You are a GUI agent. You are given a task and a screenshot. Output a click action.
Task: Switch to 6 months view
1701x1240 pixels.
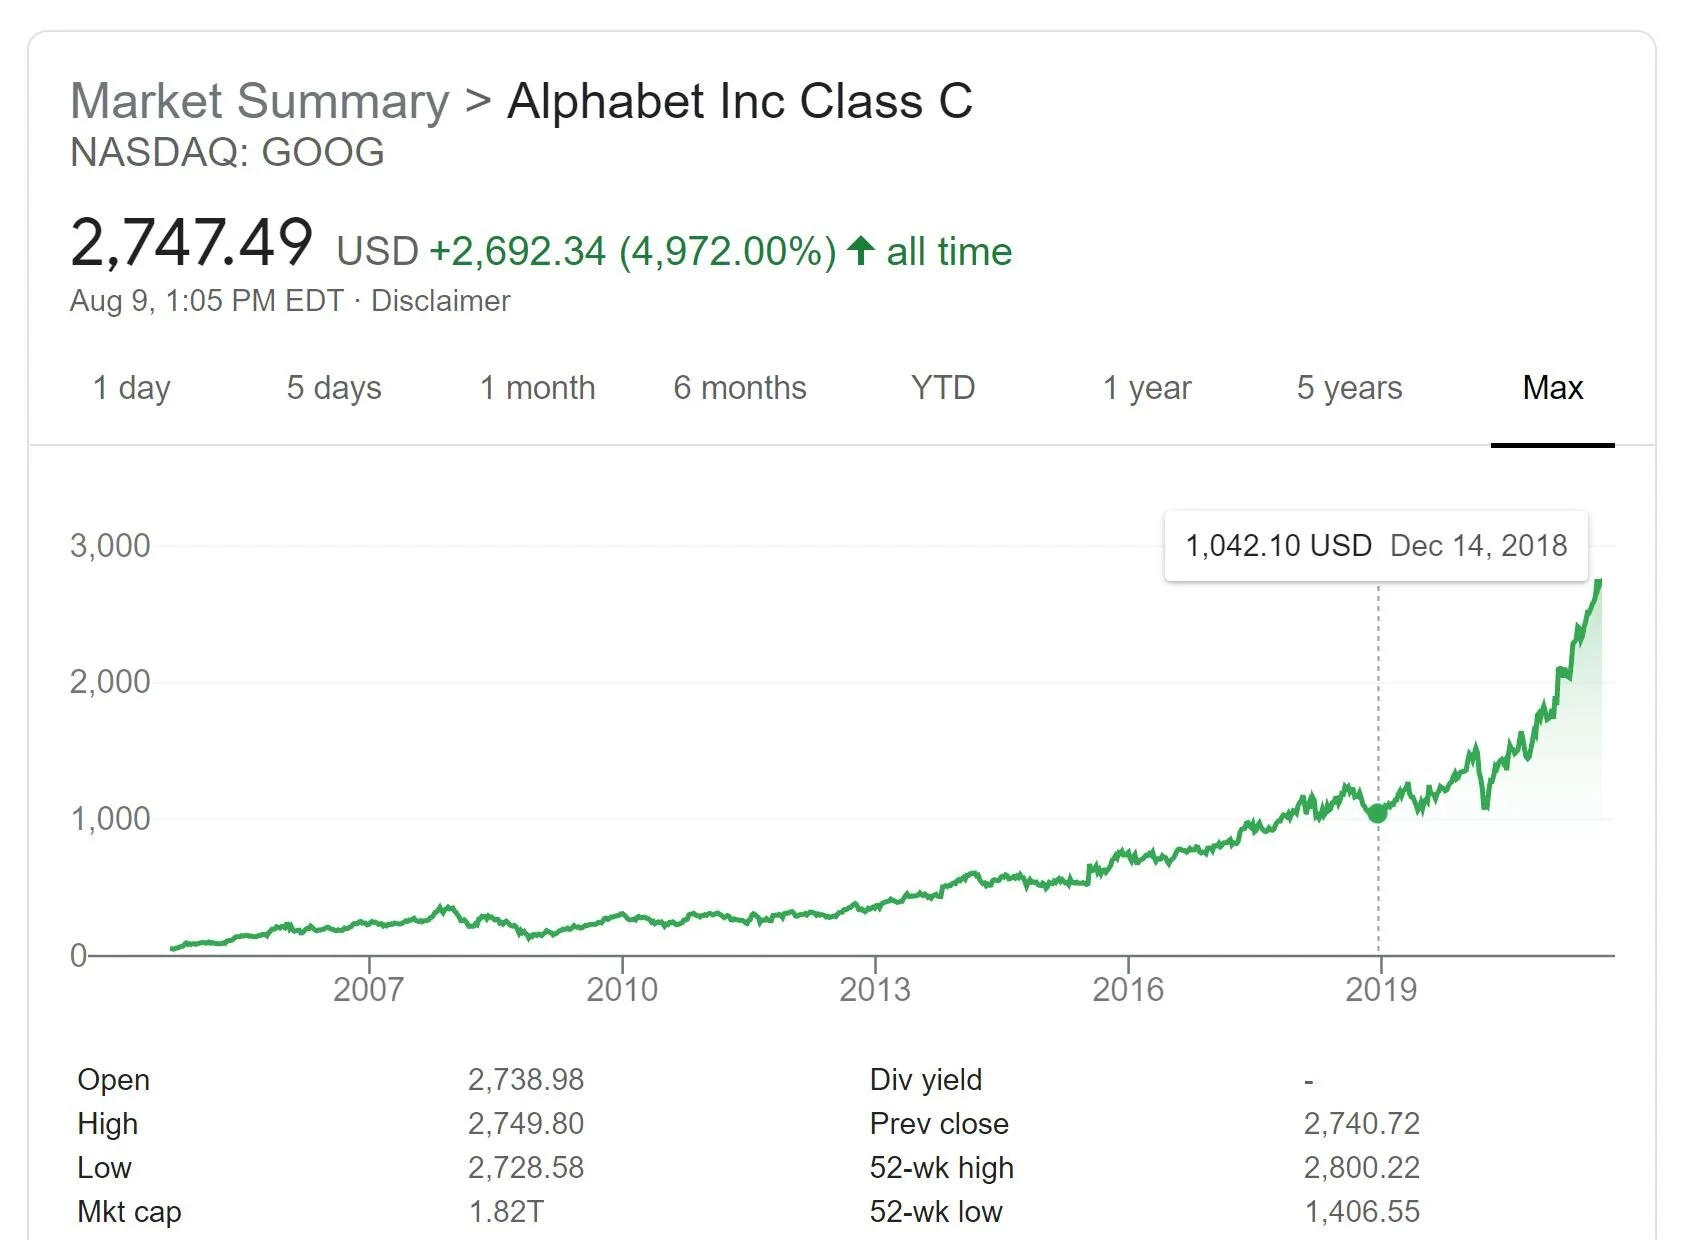point(740,388)
